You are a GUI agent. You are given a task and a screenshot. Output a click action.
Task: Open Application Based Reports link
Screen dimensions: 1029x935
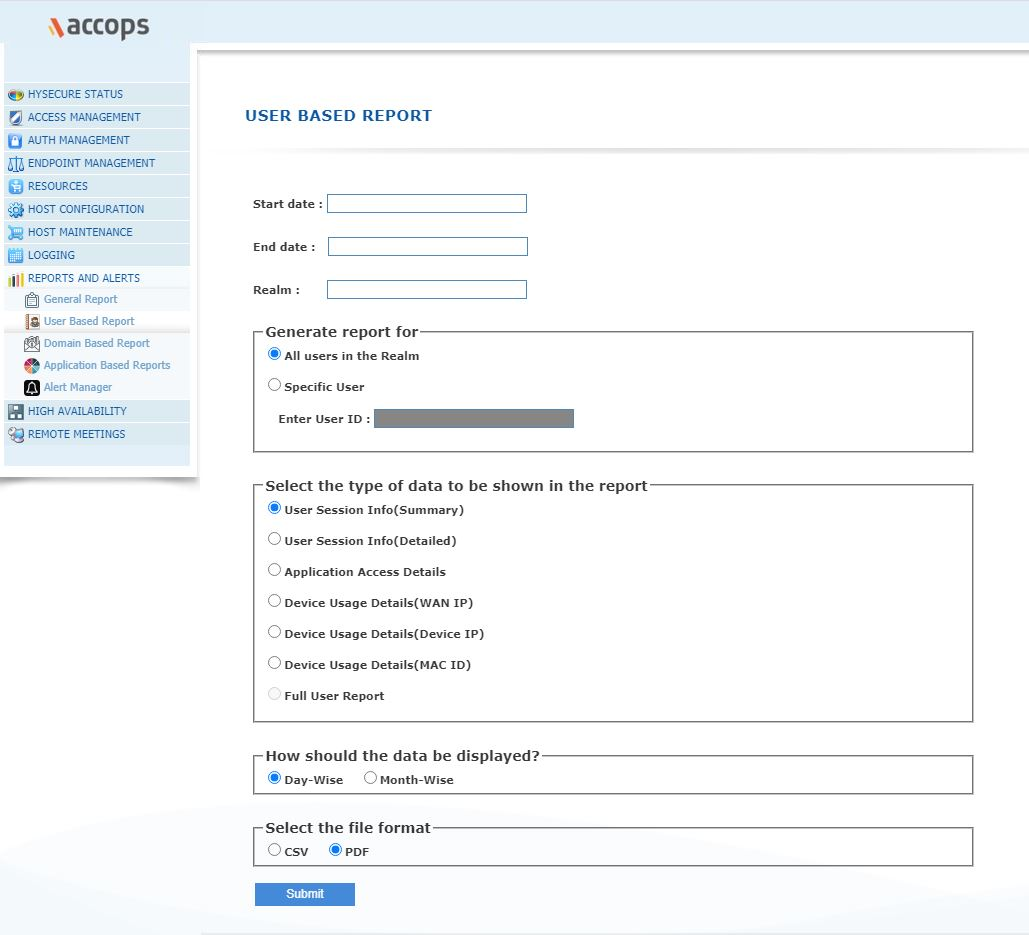click(107, 365)
